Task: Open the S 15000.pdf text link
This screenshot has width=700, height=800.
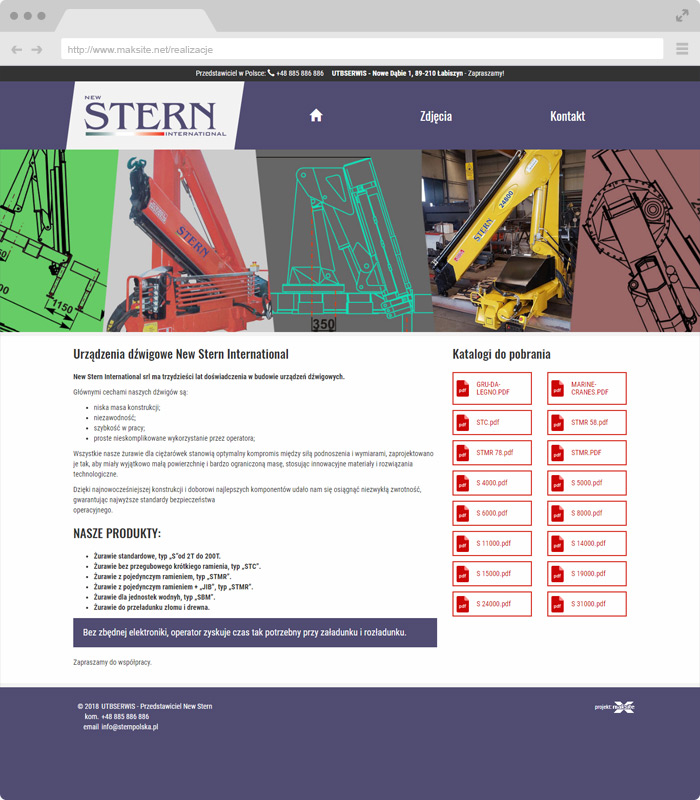Action: pyautogui.click(x=493, y=573)
